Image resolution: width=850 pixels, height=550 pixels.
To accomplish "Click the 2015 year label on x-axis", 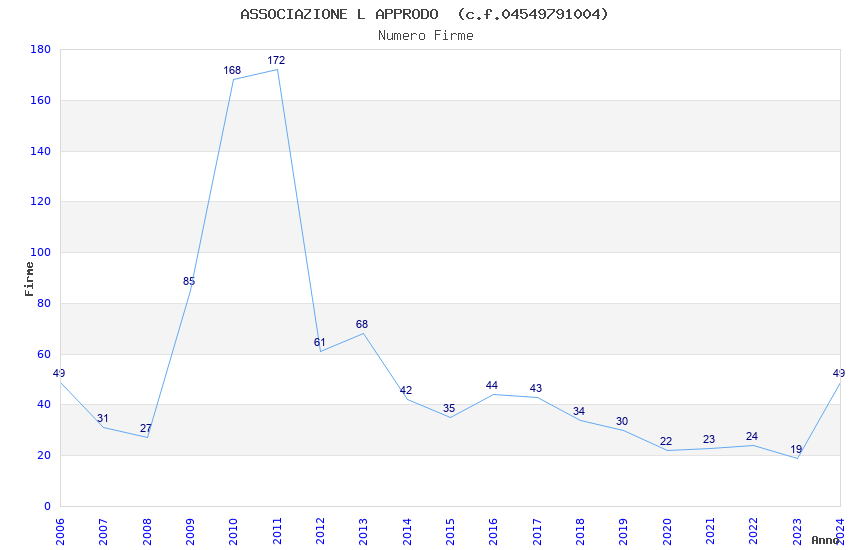I will click(x=450, y=531).
